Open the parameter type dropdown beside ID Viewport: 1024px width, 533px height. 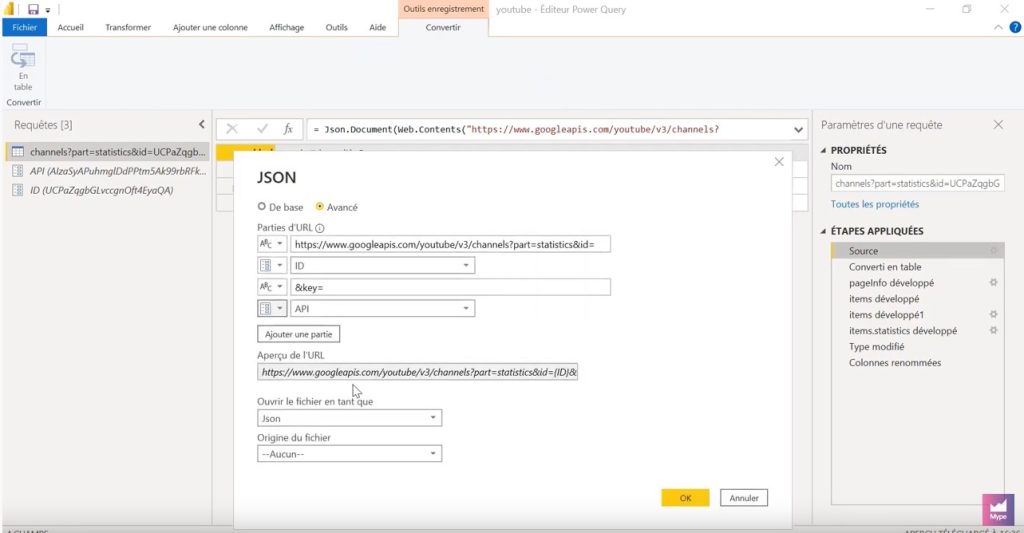tap(272, 265)
